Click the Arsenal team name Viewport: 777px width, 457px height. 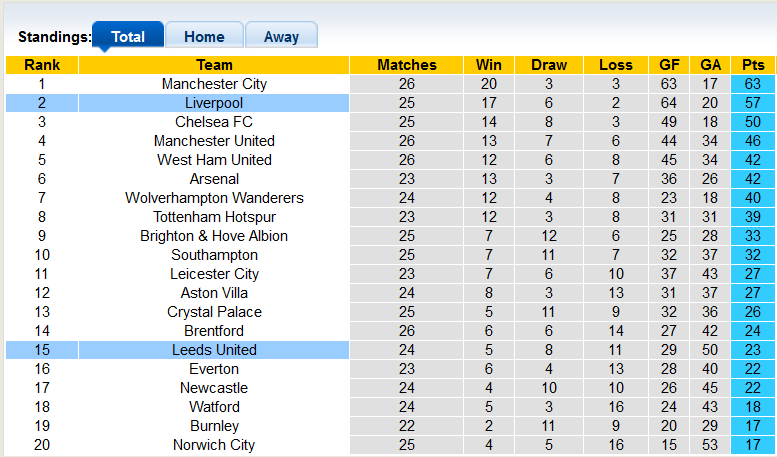click(214, 179)
